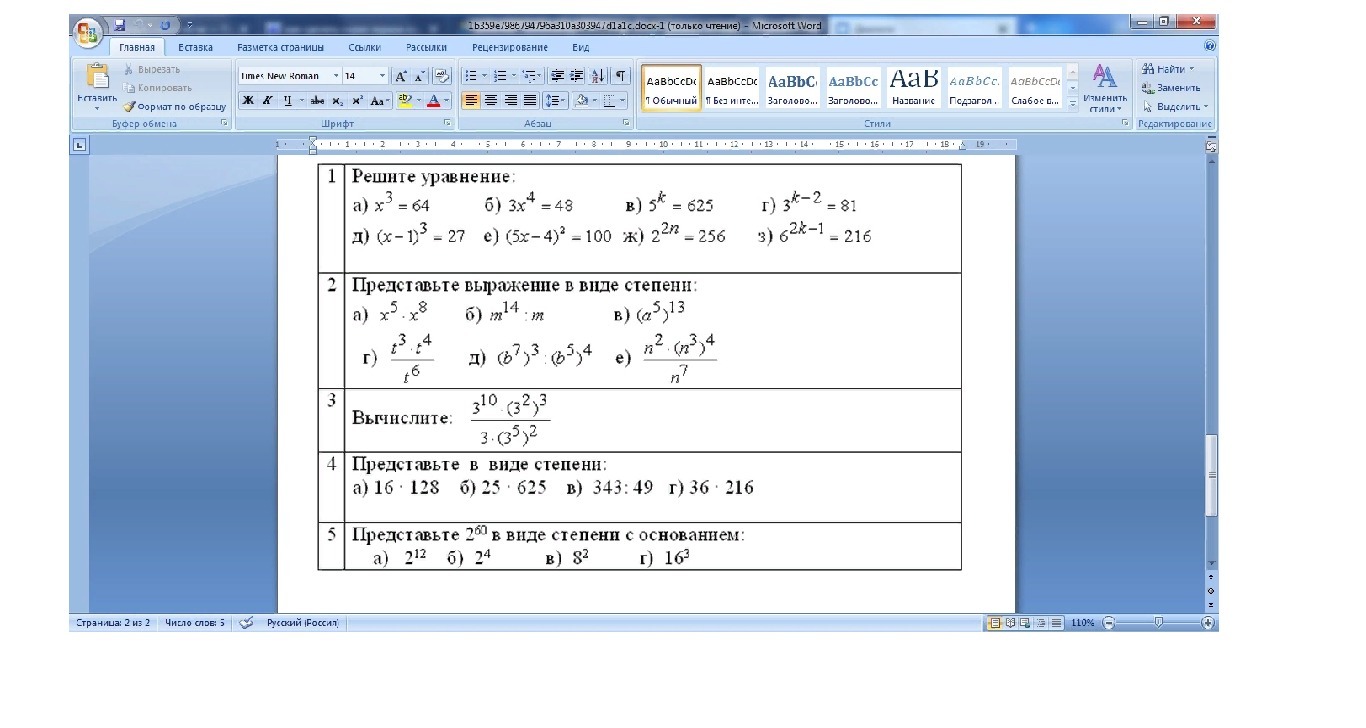Apply the red font color (А)
1366x728 pixels.
coord(433,101)
